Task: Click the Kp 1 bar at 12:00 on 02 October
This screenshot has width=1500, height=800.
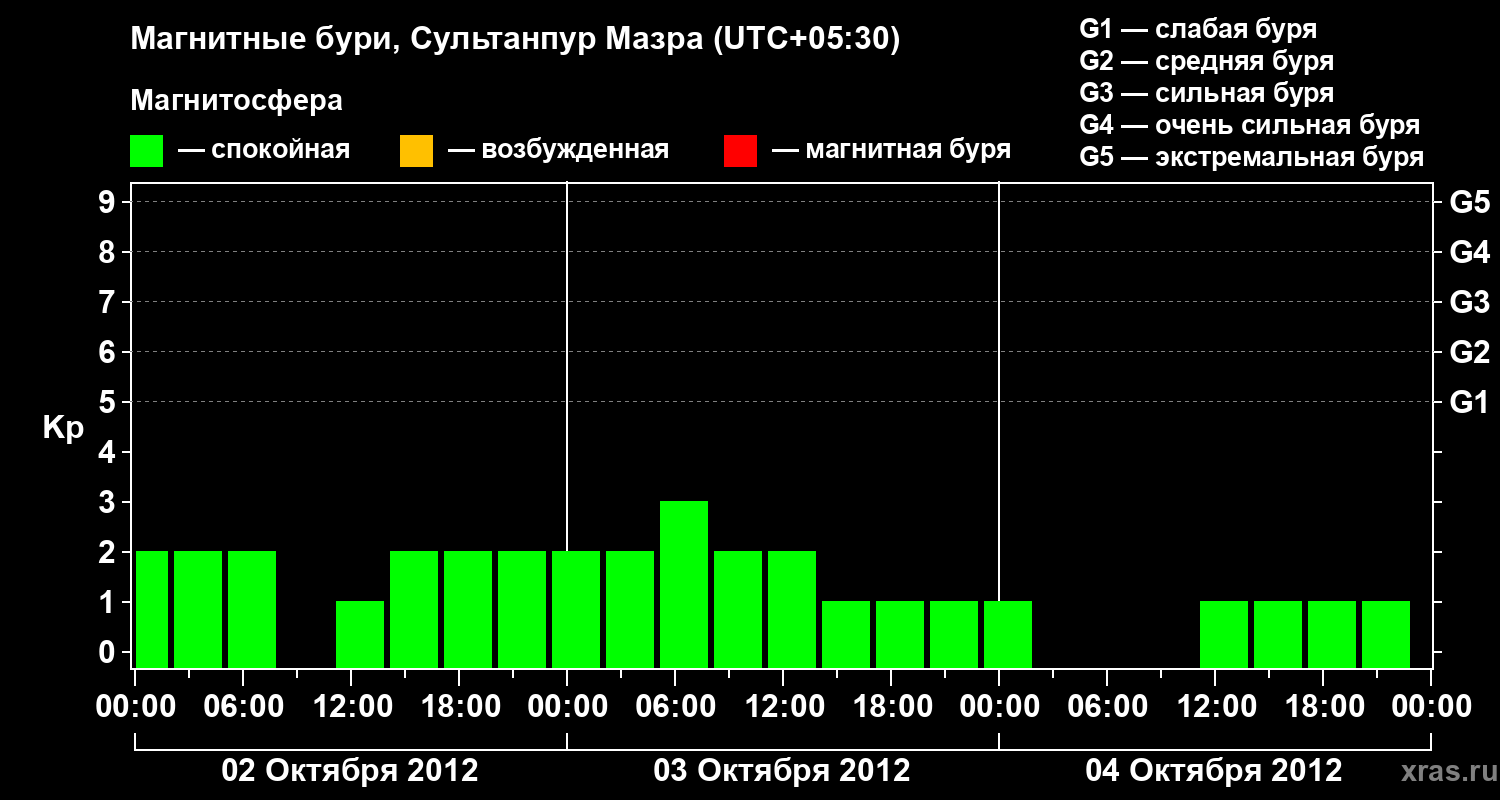Action: pyautogui.click(x=360, y=634)
